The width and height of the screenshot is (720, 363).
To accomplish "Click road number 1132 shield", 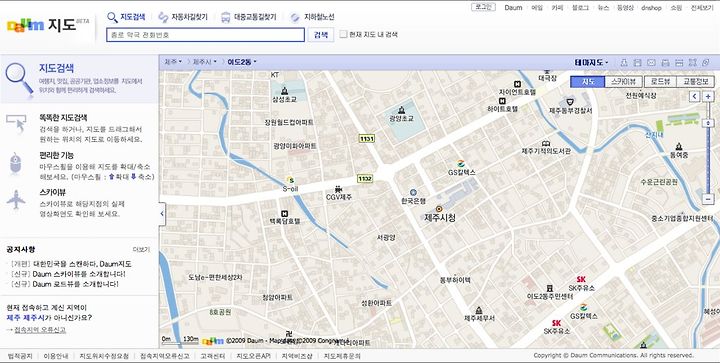I will [365, 179].
